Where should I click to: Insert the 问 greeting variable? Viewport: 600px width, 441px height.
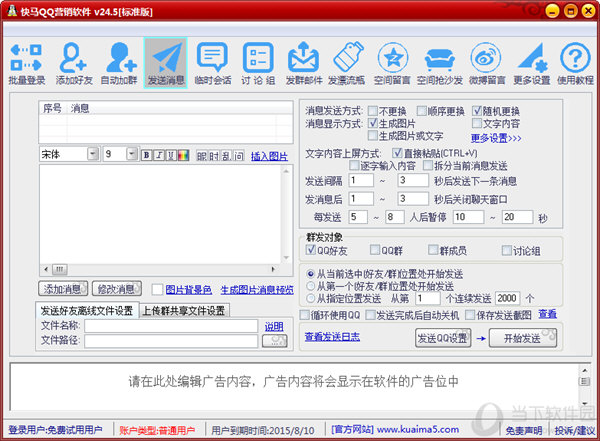point(238,156)
